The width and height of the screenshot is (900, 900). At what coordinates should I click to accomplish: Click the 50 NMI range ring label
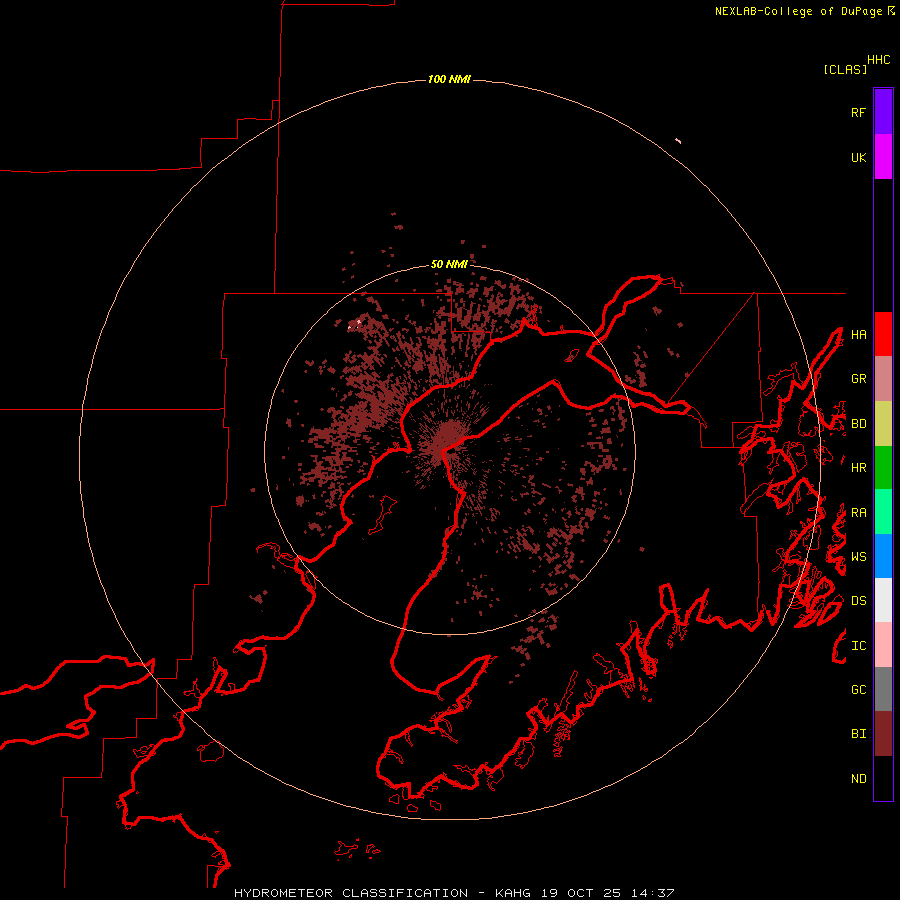(449, 264)
